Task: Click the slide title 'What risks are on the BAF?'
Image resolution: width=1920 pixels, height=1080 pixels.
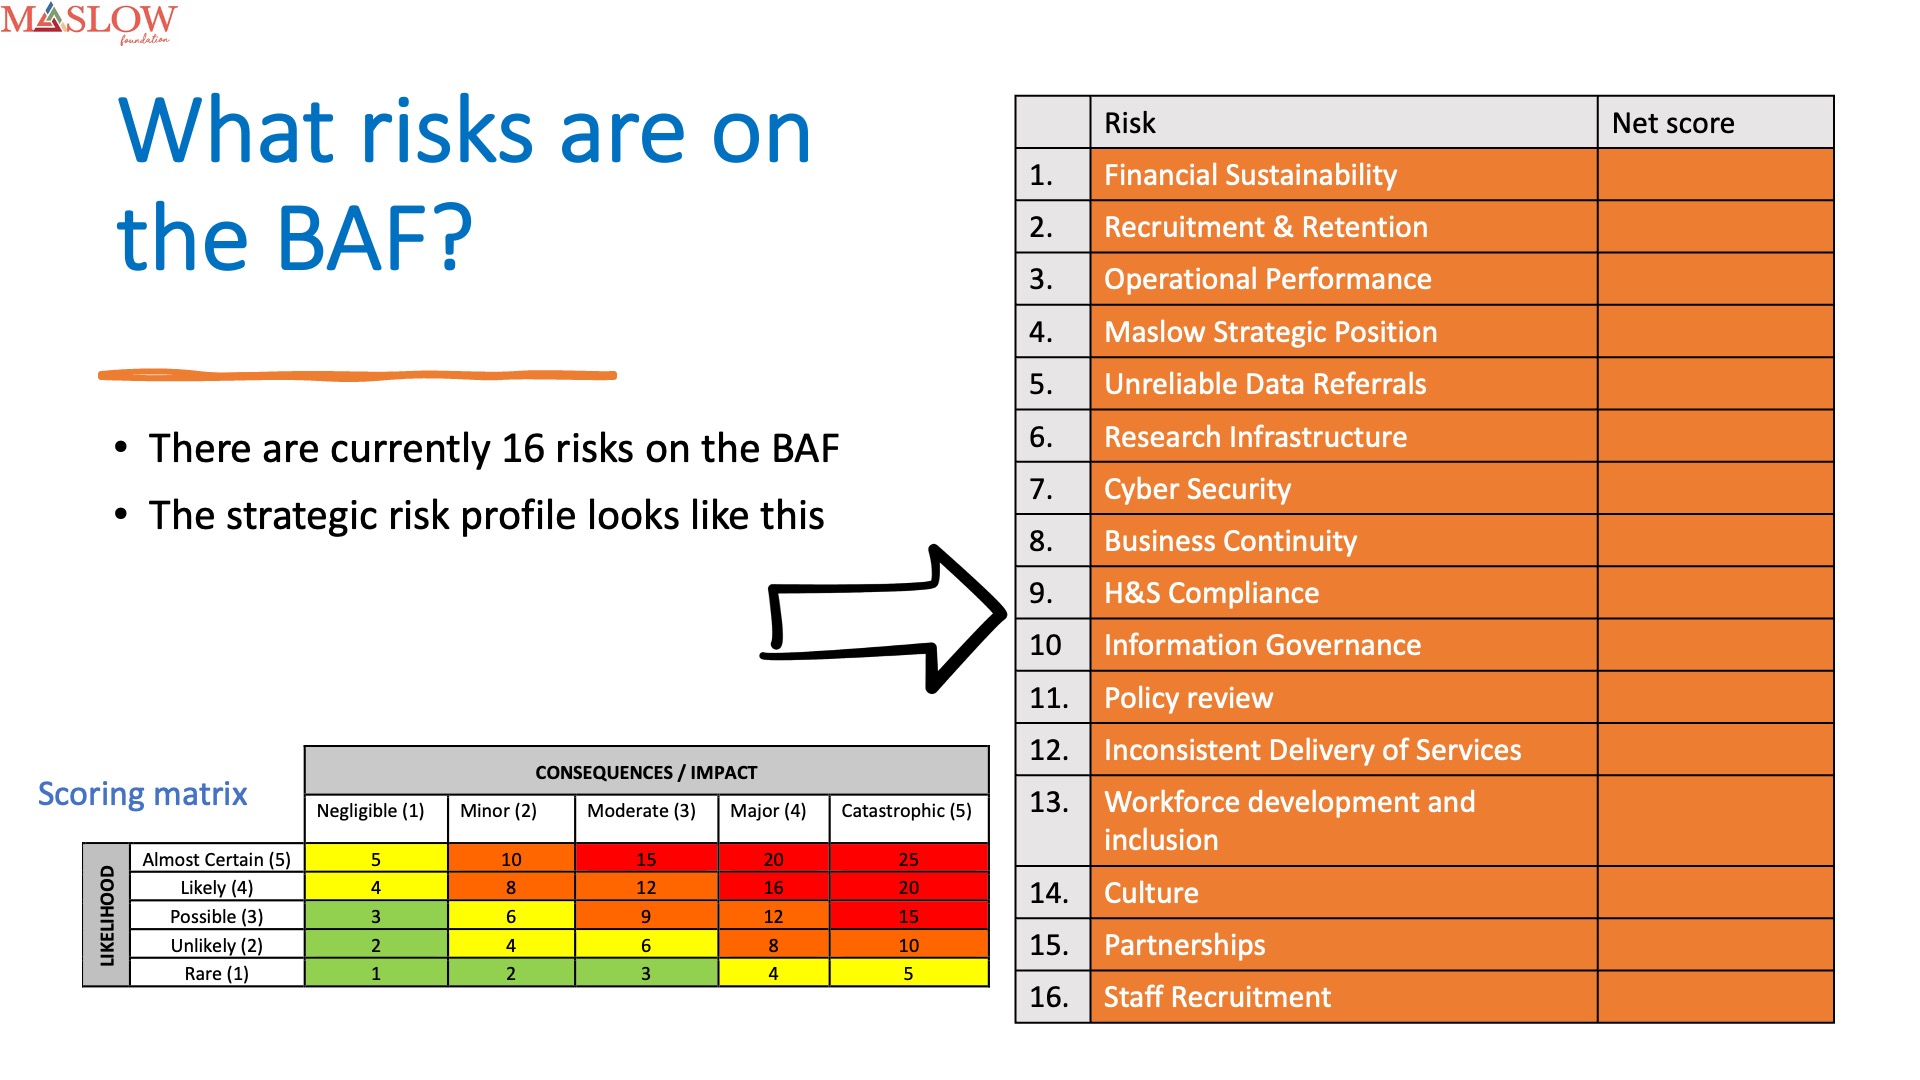Action: (x=464, y=183)
